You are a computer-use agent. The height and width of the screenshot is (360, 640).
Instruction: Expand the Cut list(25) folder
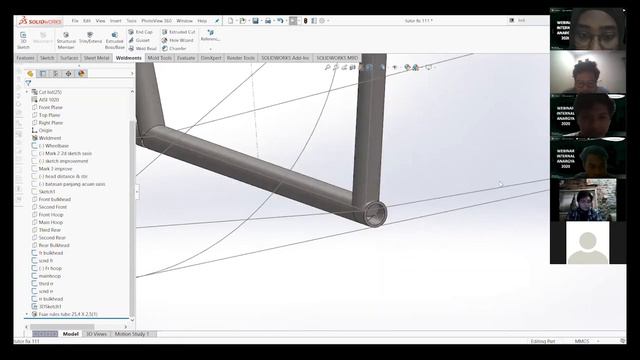click(x=27, y=92)
